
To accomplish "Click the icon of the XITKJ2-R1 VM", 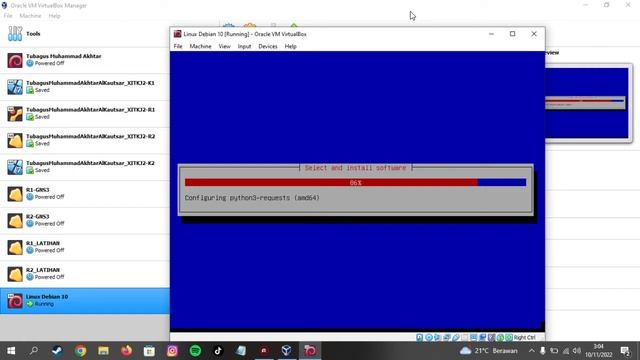I will [x=15, y=114].
